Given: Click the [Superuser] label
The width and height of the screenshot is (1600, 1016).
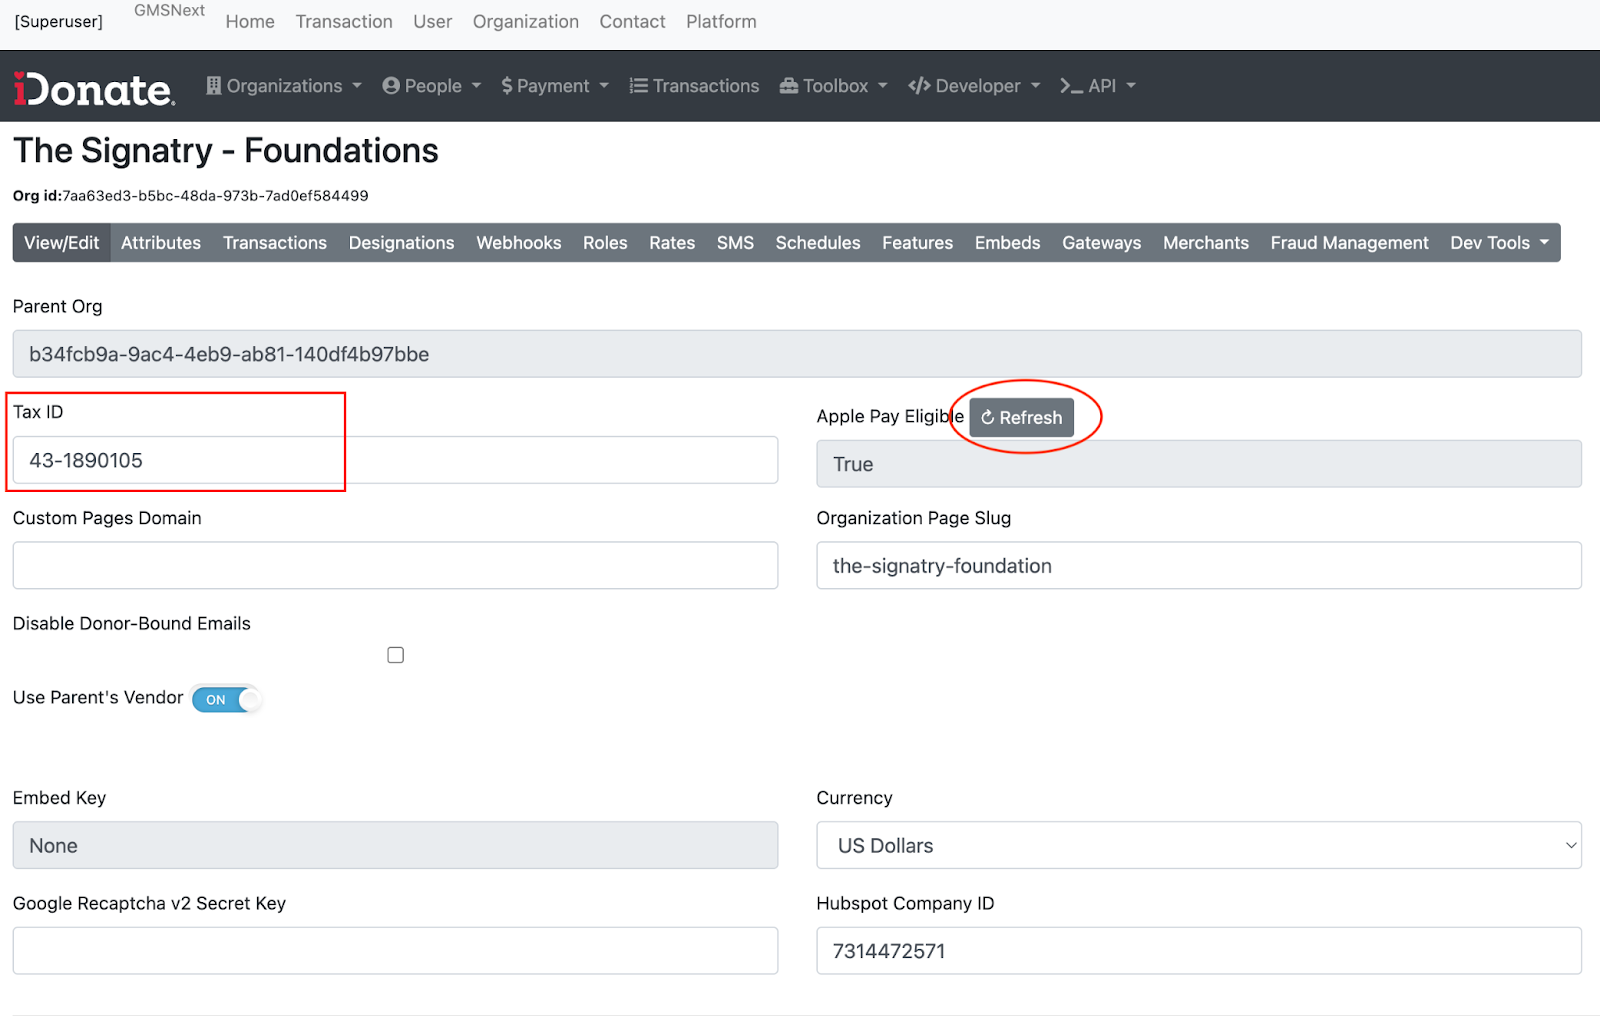Looking at the screenshot, I should click(59, 22).
